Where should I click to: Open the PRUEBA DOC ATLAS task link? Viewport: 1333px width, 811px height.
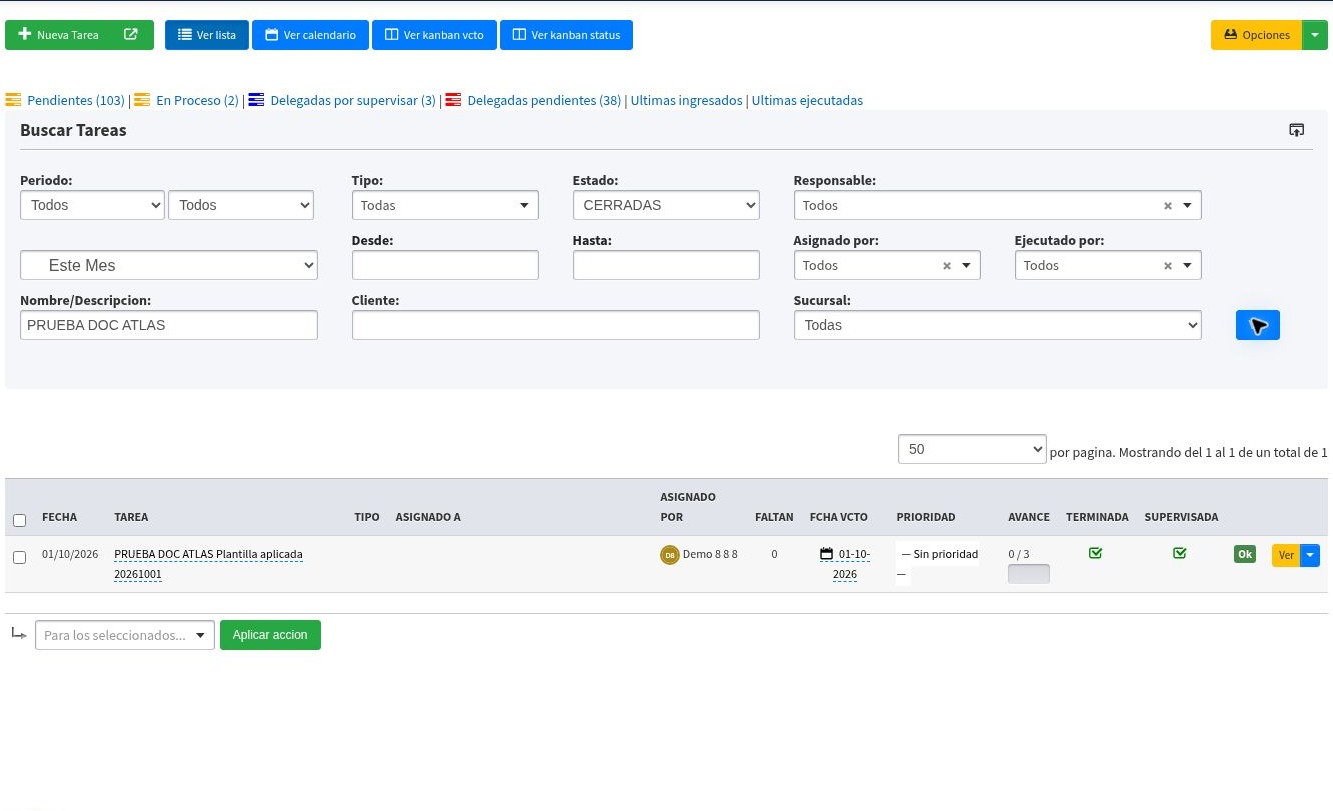208,564
